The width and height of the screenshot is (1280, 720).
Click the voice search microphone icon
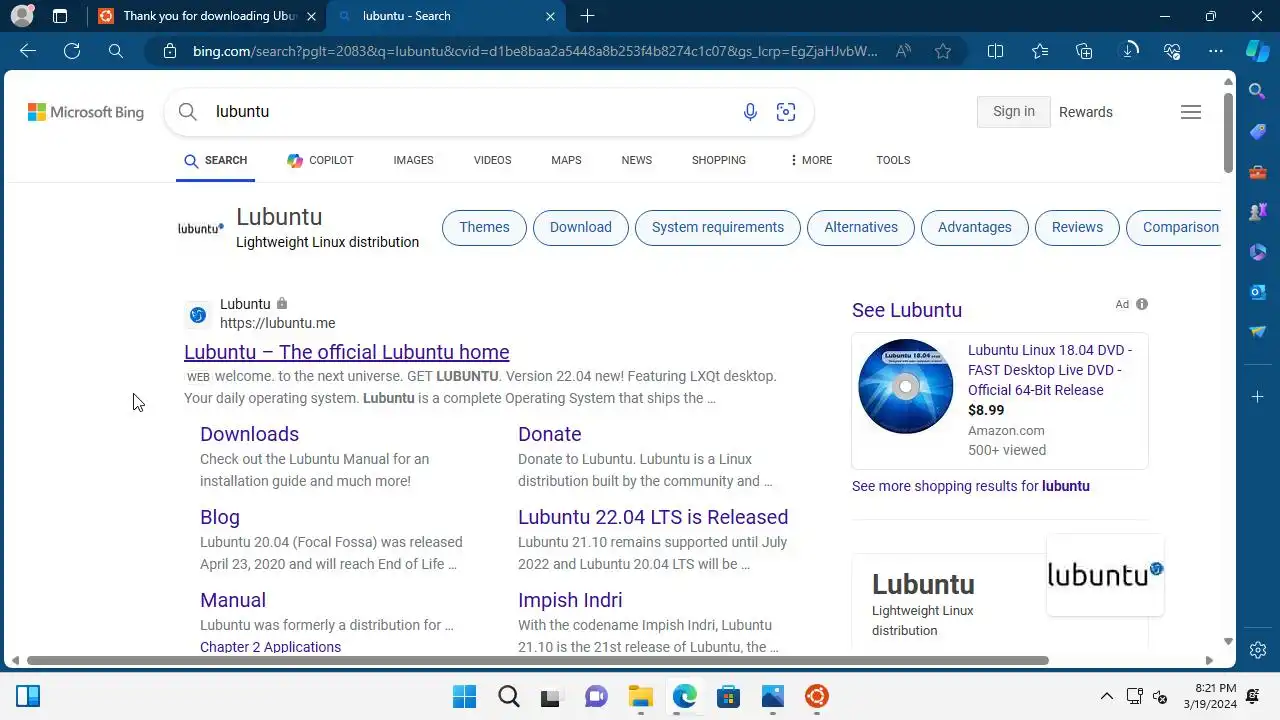coord(750,112)
